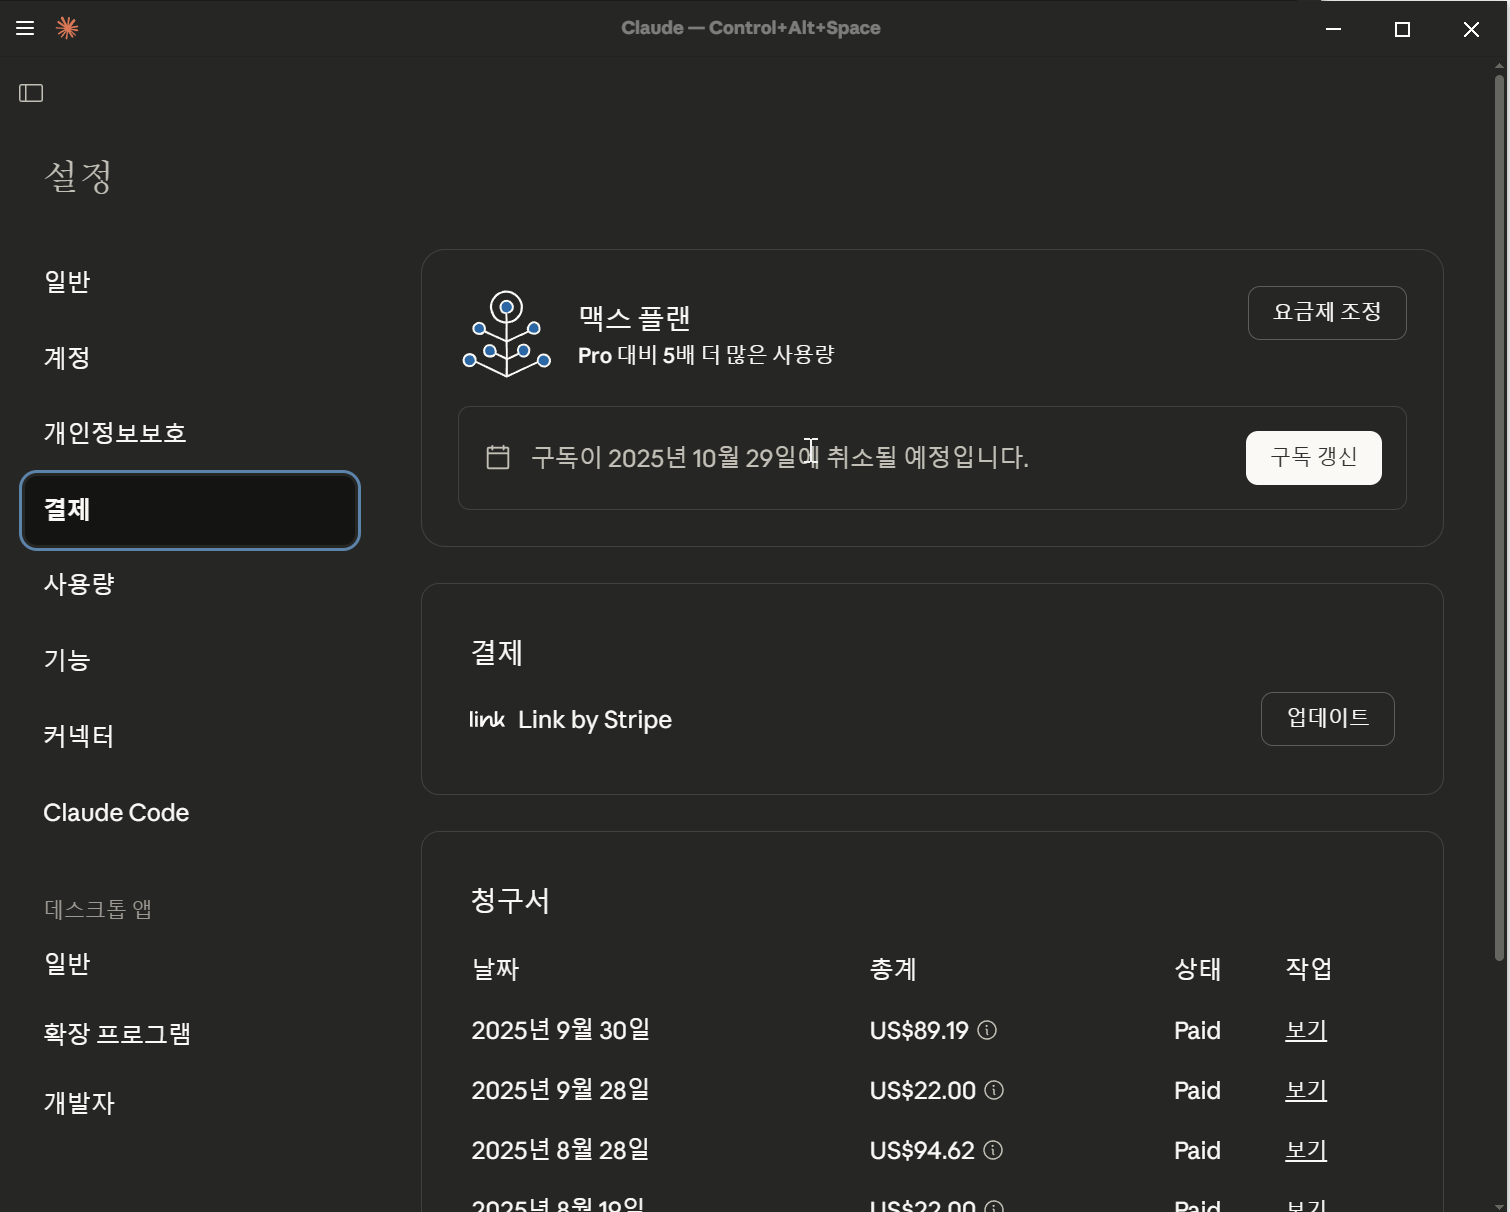Screen dimensions: 1510x1212
Task: Open the 일반 settings section
Action: [x=68, y=282]
